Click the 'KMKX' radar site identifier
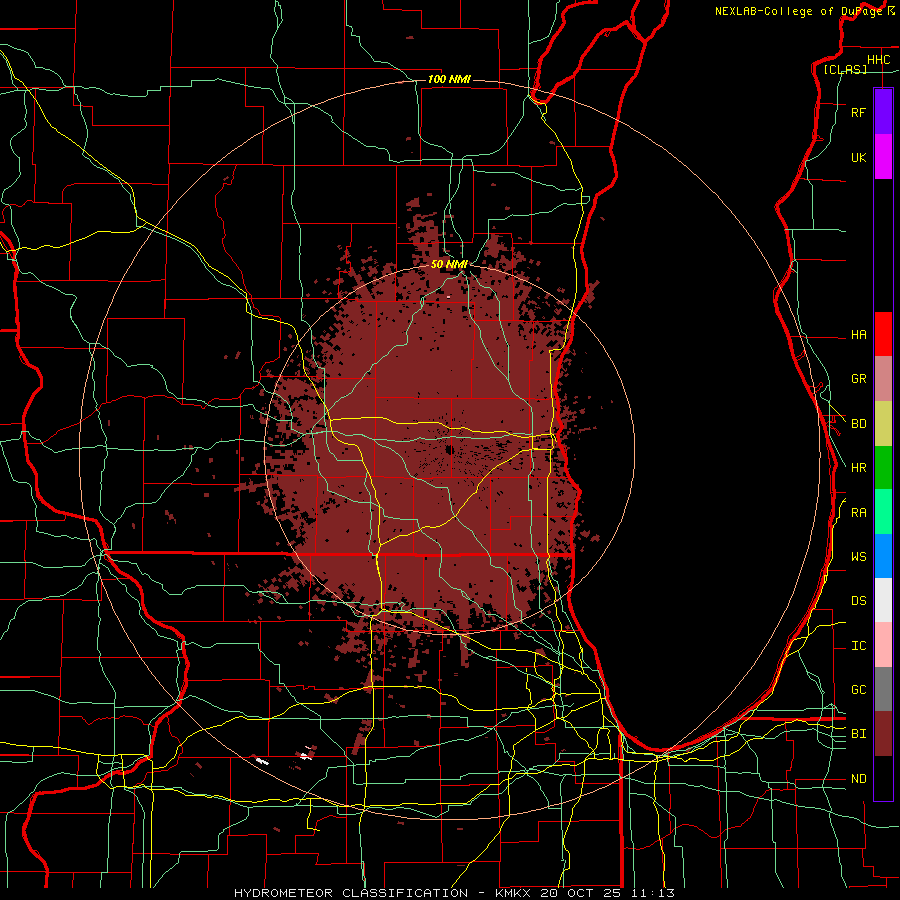Viewport: 900px width, 900px height. click(x=511, y=893)
